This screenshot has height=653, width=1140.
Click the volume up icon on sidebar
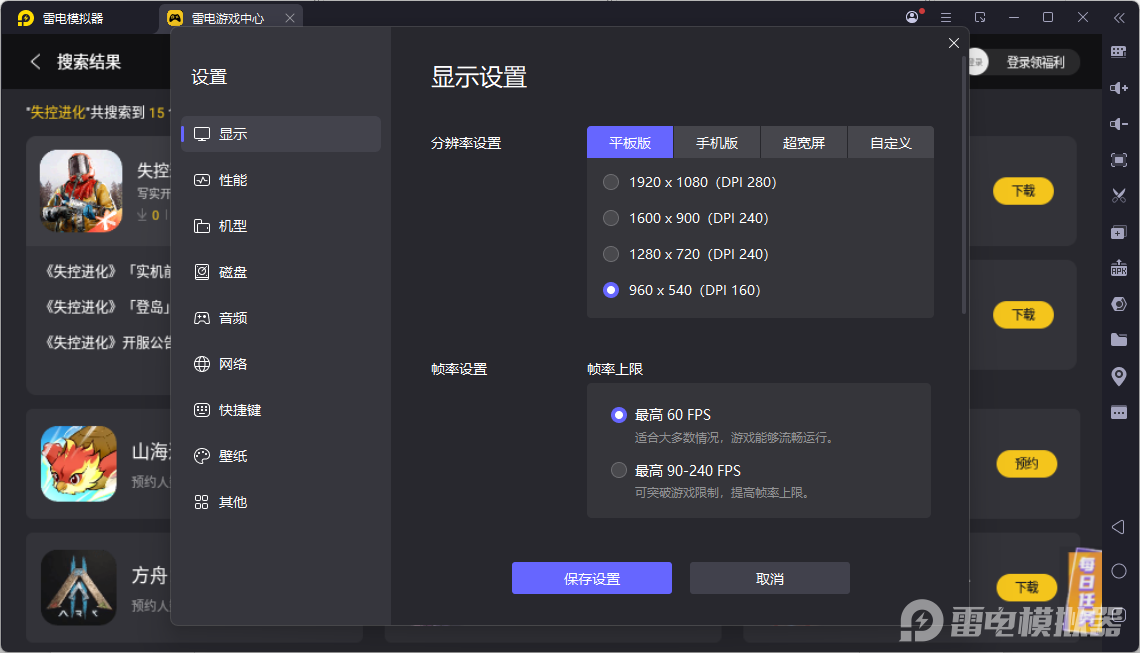[1118, 87]
